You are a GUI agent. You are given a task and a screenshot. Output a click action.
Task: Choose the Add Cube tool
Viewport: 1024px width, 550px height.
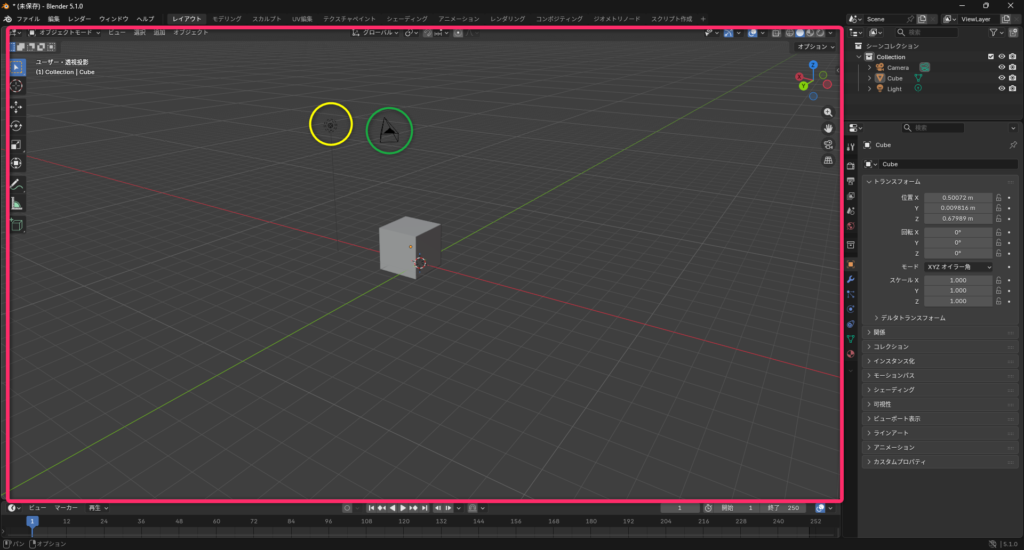coord(17,225)
